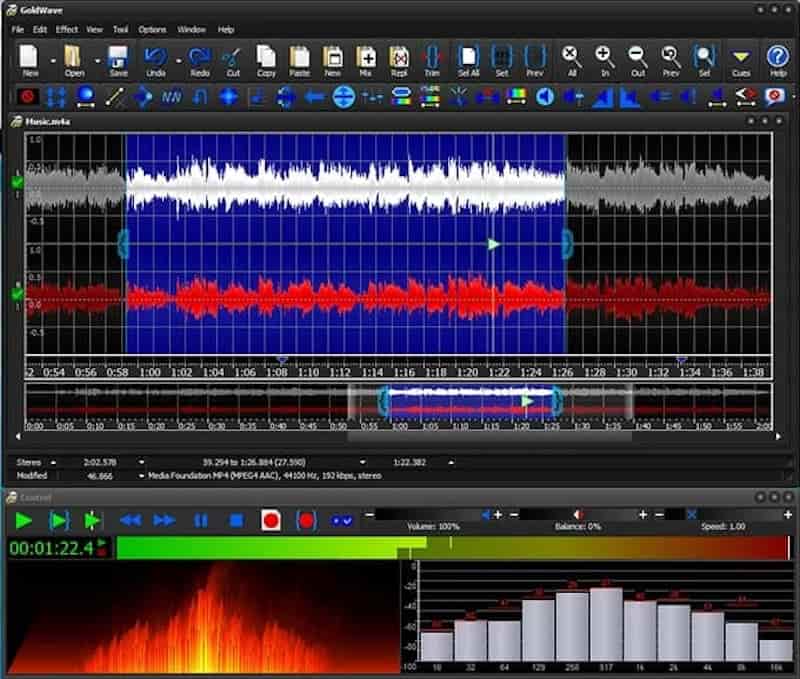
Task: Click the speech bubble effect icon
Action: click(x=774, y=96)
